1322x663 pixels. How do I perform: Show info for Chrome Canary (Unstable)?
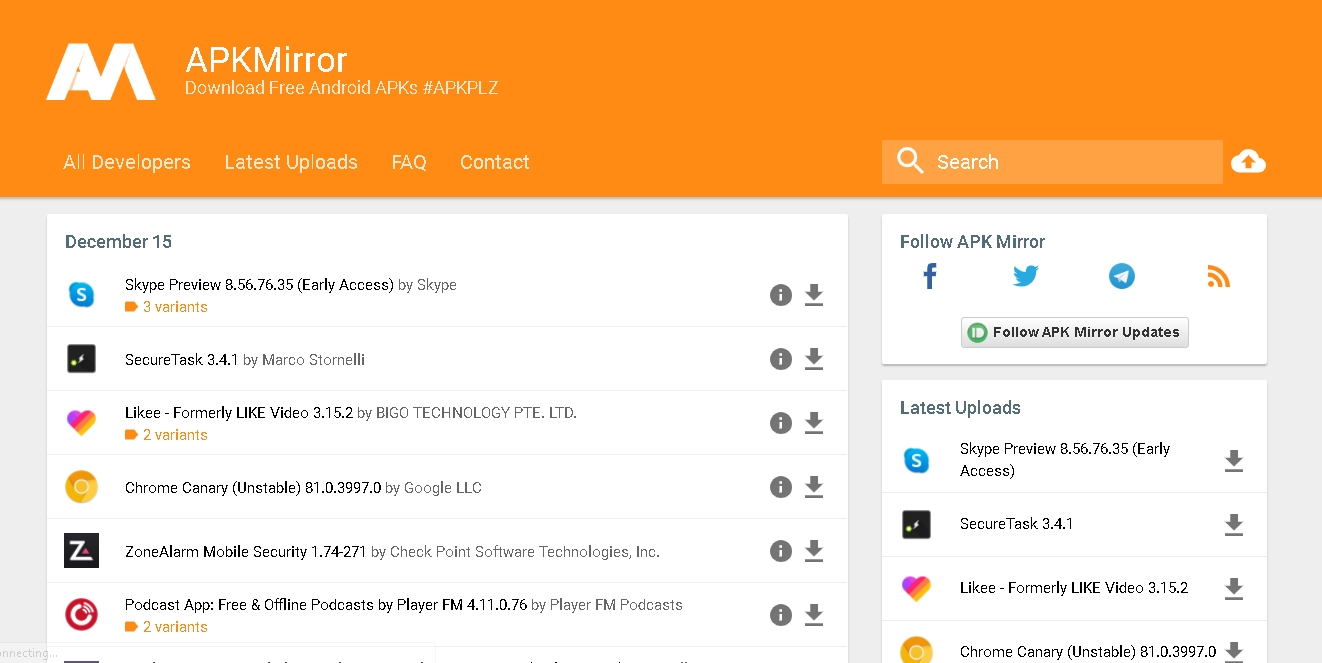tap(781, 487)
